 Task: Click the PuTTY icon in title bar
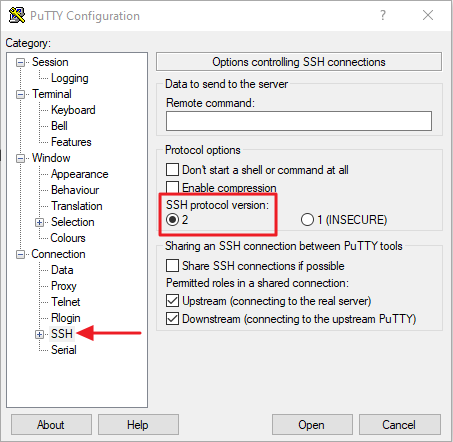pyautogui.click(x=16, y=15)
